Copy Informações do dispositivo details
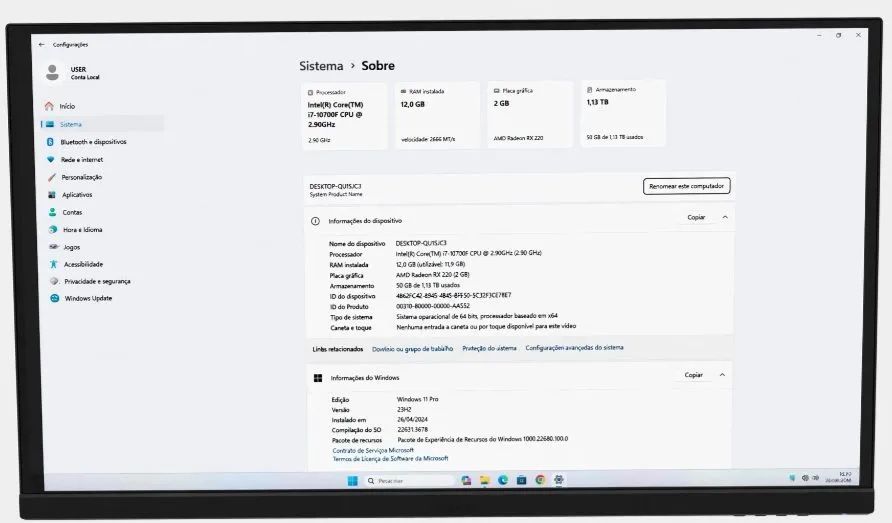 [696, 217]
